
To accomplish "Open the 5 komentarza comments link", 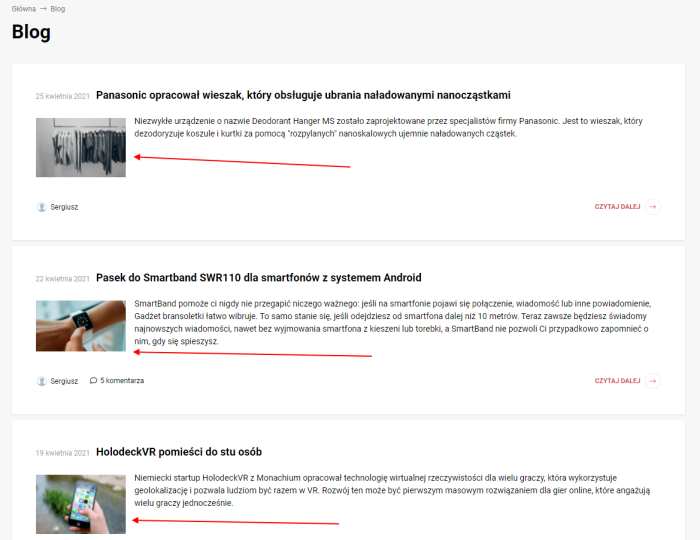I will point(122,381).
